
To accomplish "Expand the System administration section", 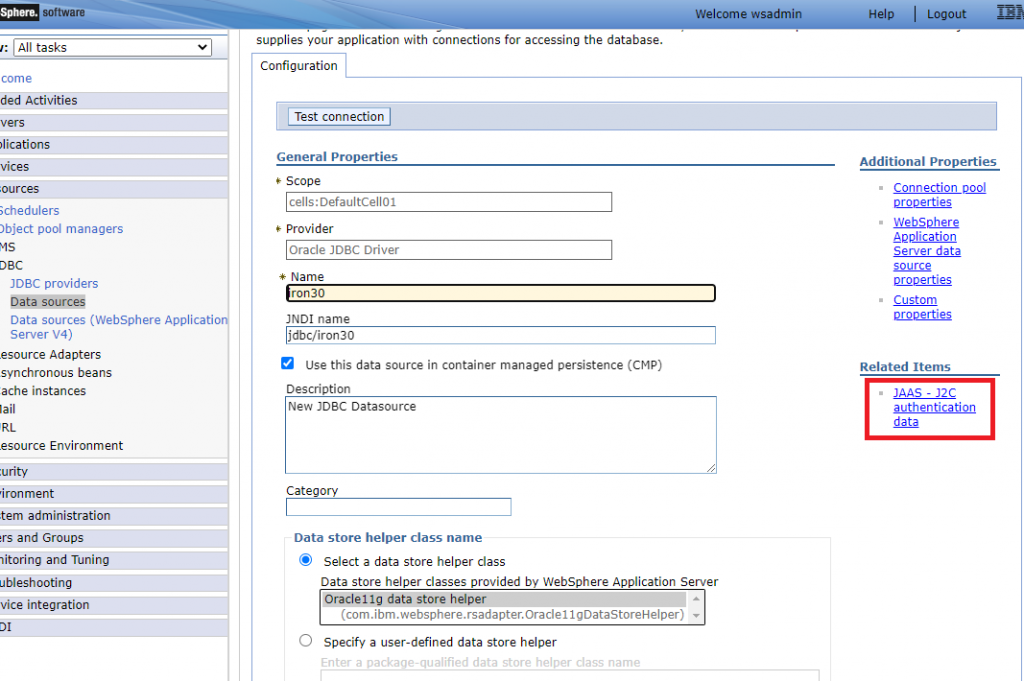I will click(114, 516).
